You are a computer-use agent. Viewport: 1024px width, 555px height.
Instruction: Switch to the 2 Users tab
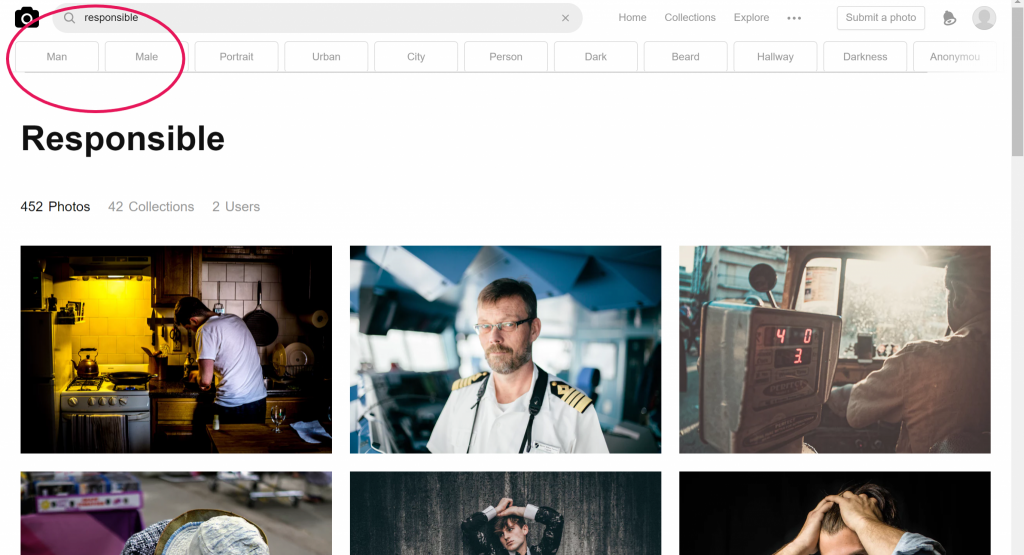coord(236,207)
